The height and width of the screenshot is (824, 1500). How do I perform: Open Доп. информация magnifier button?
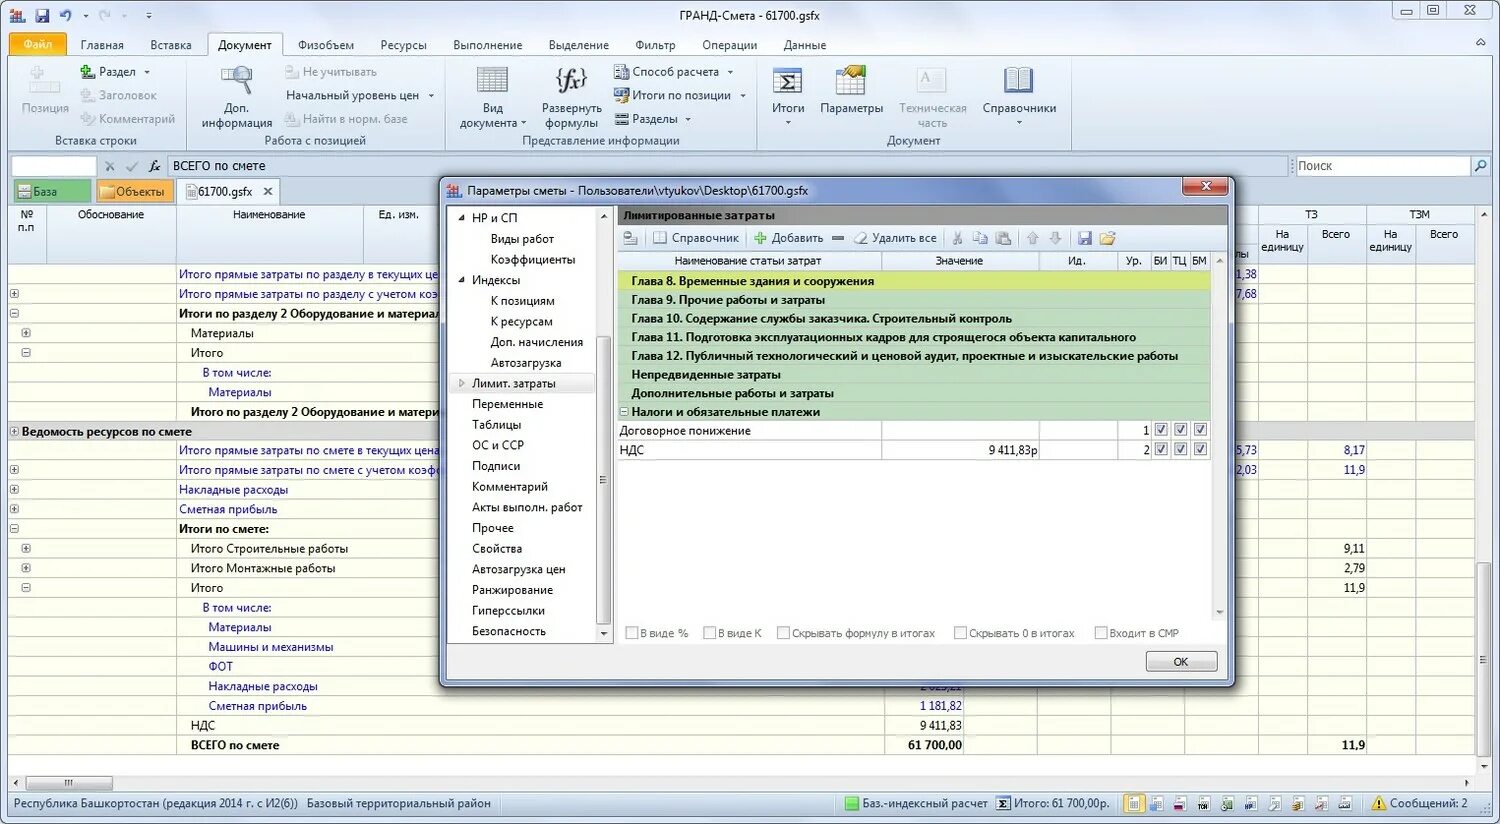[237, 97]
